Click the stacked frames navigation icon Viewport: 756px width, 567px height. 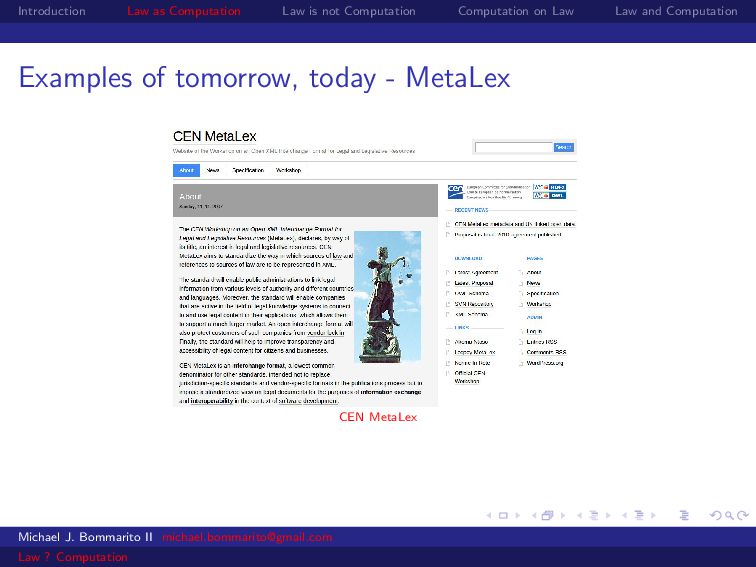[547, 515]
